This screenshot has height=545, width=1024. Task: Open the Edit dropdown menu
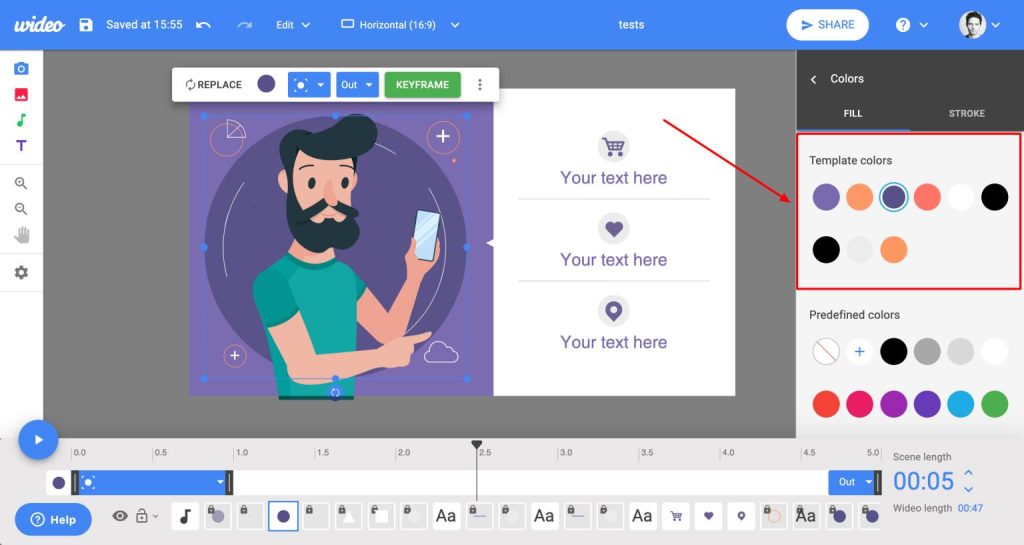point(293,25)
